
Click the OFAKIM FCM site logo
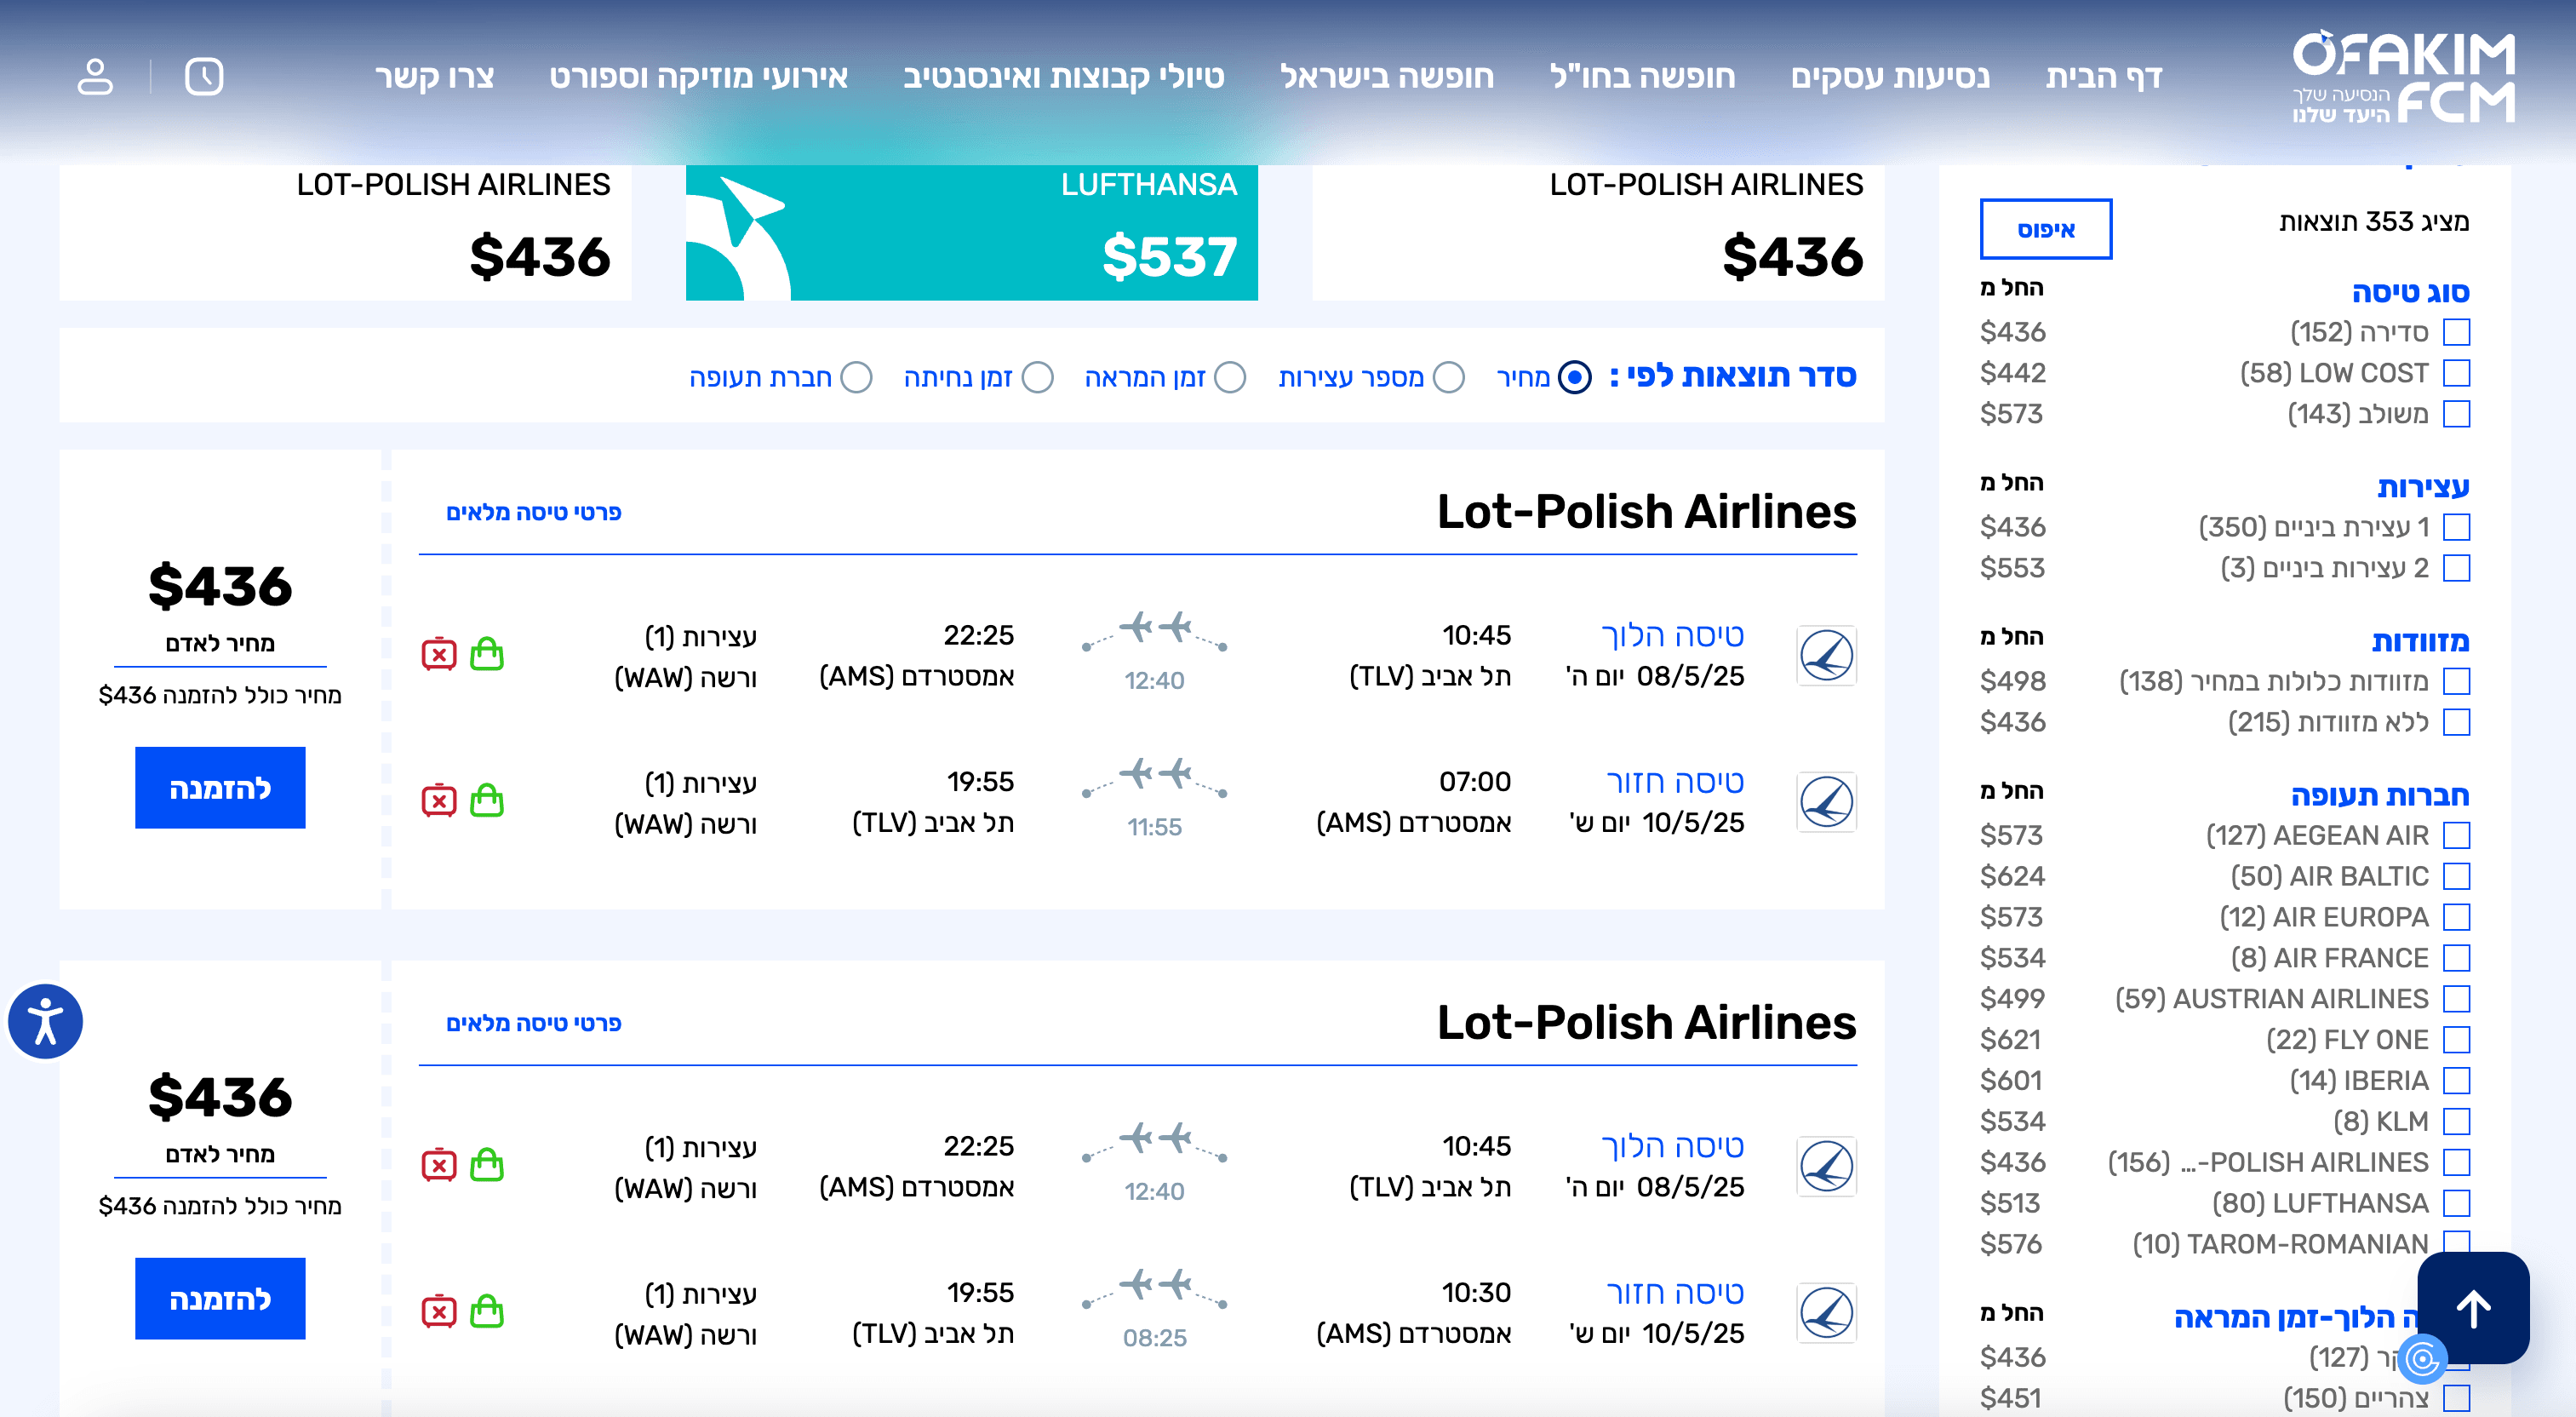coord(2402,77)
